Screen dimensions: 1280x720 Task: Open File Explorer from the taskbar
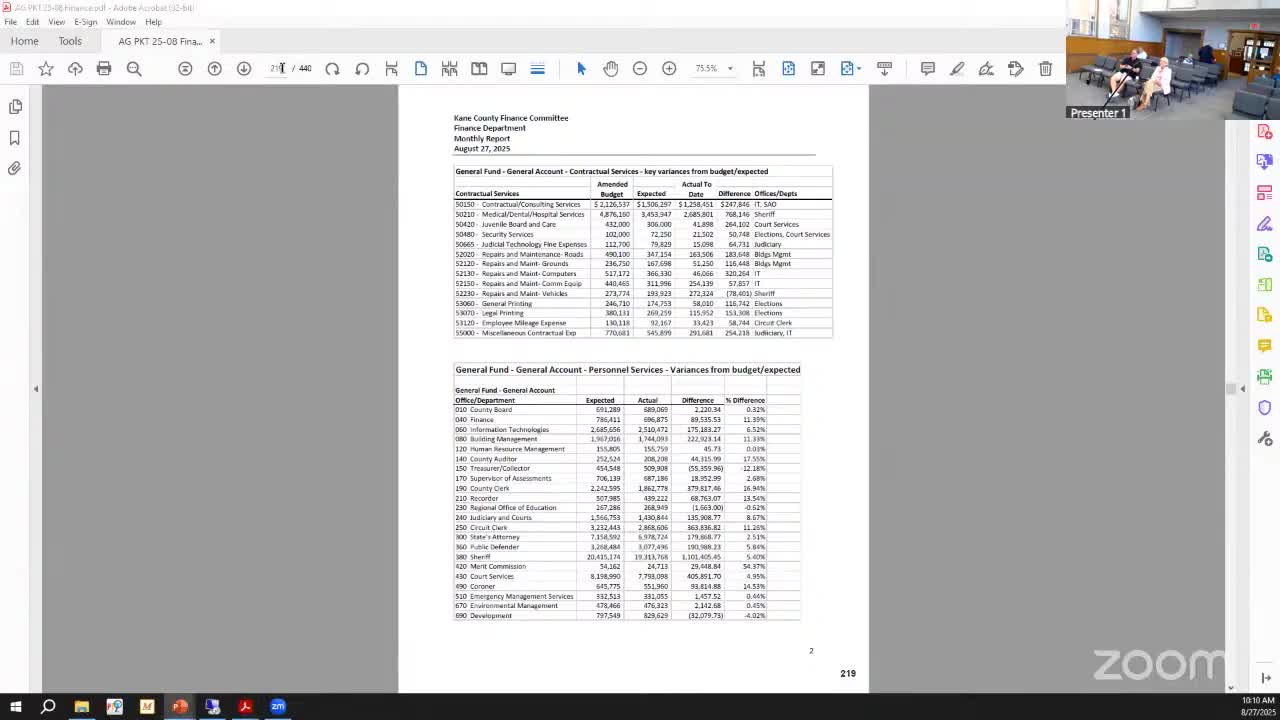[x=82, y=706]
